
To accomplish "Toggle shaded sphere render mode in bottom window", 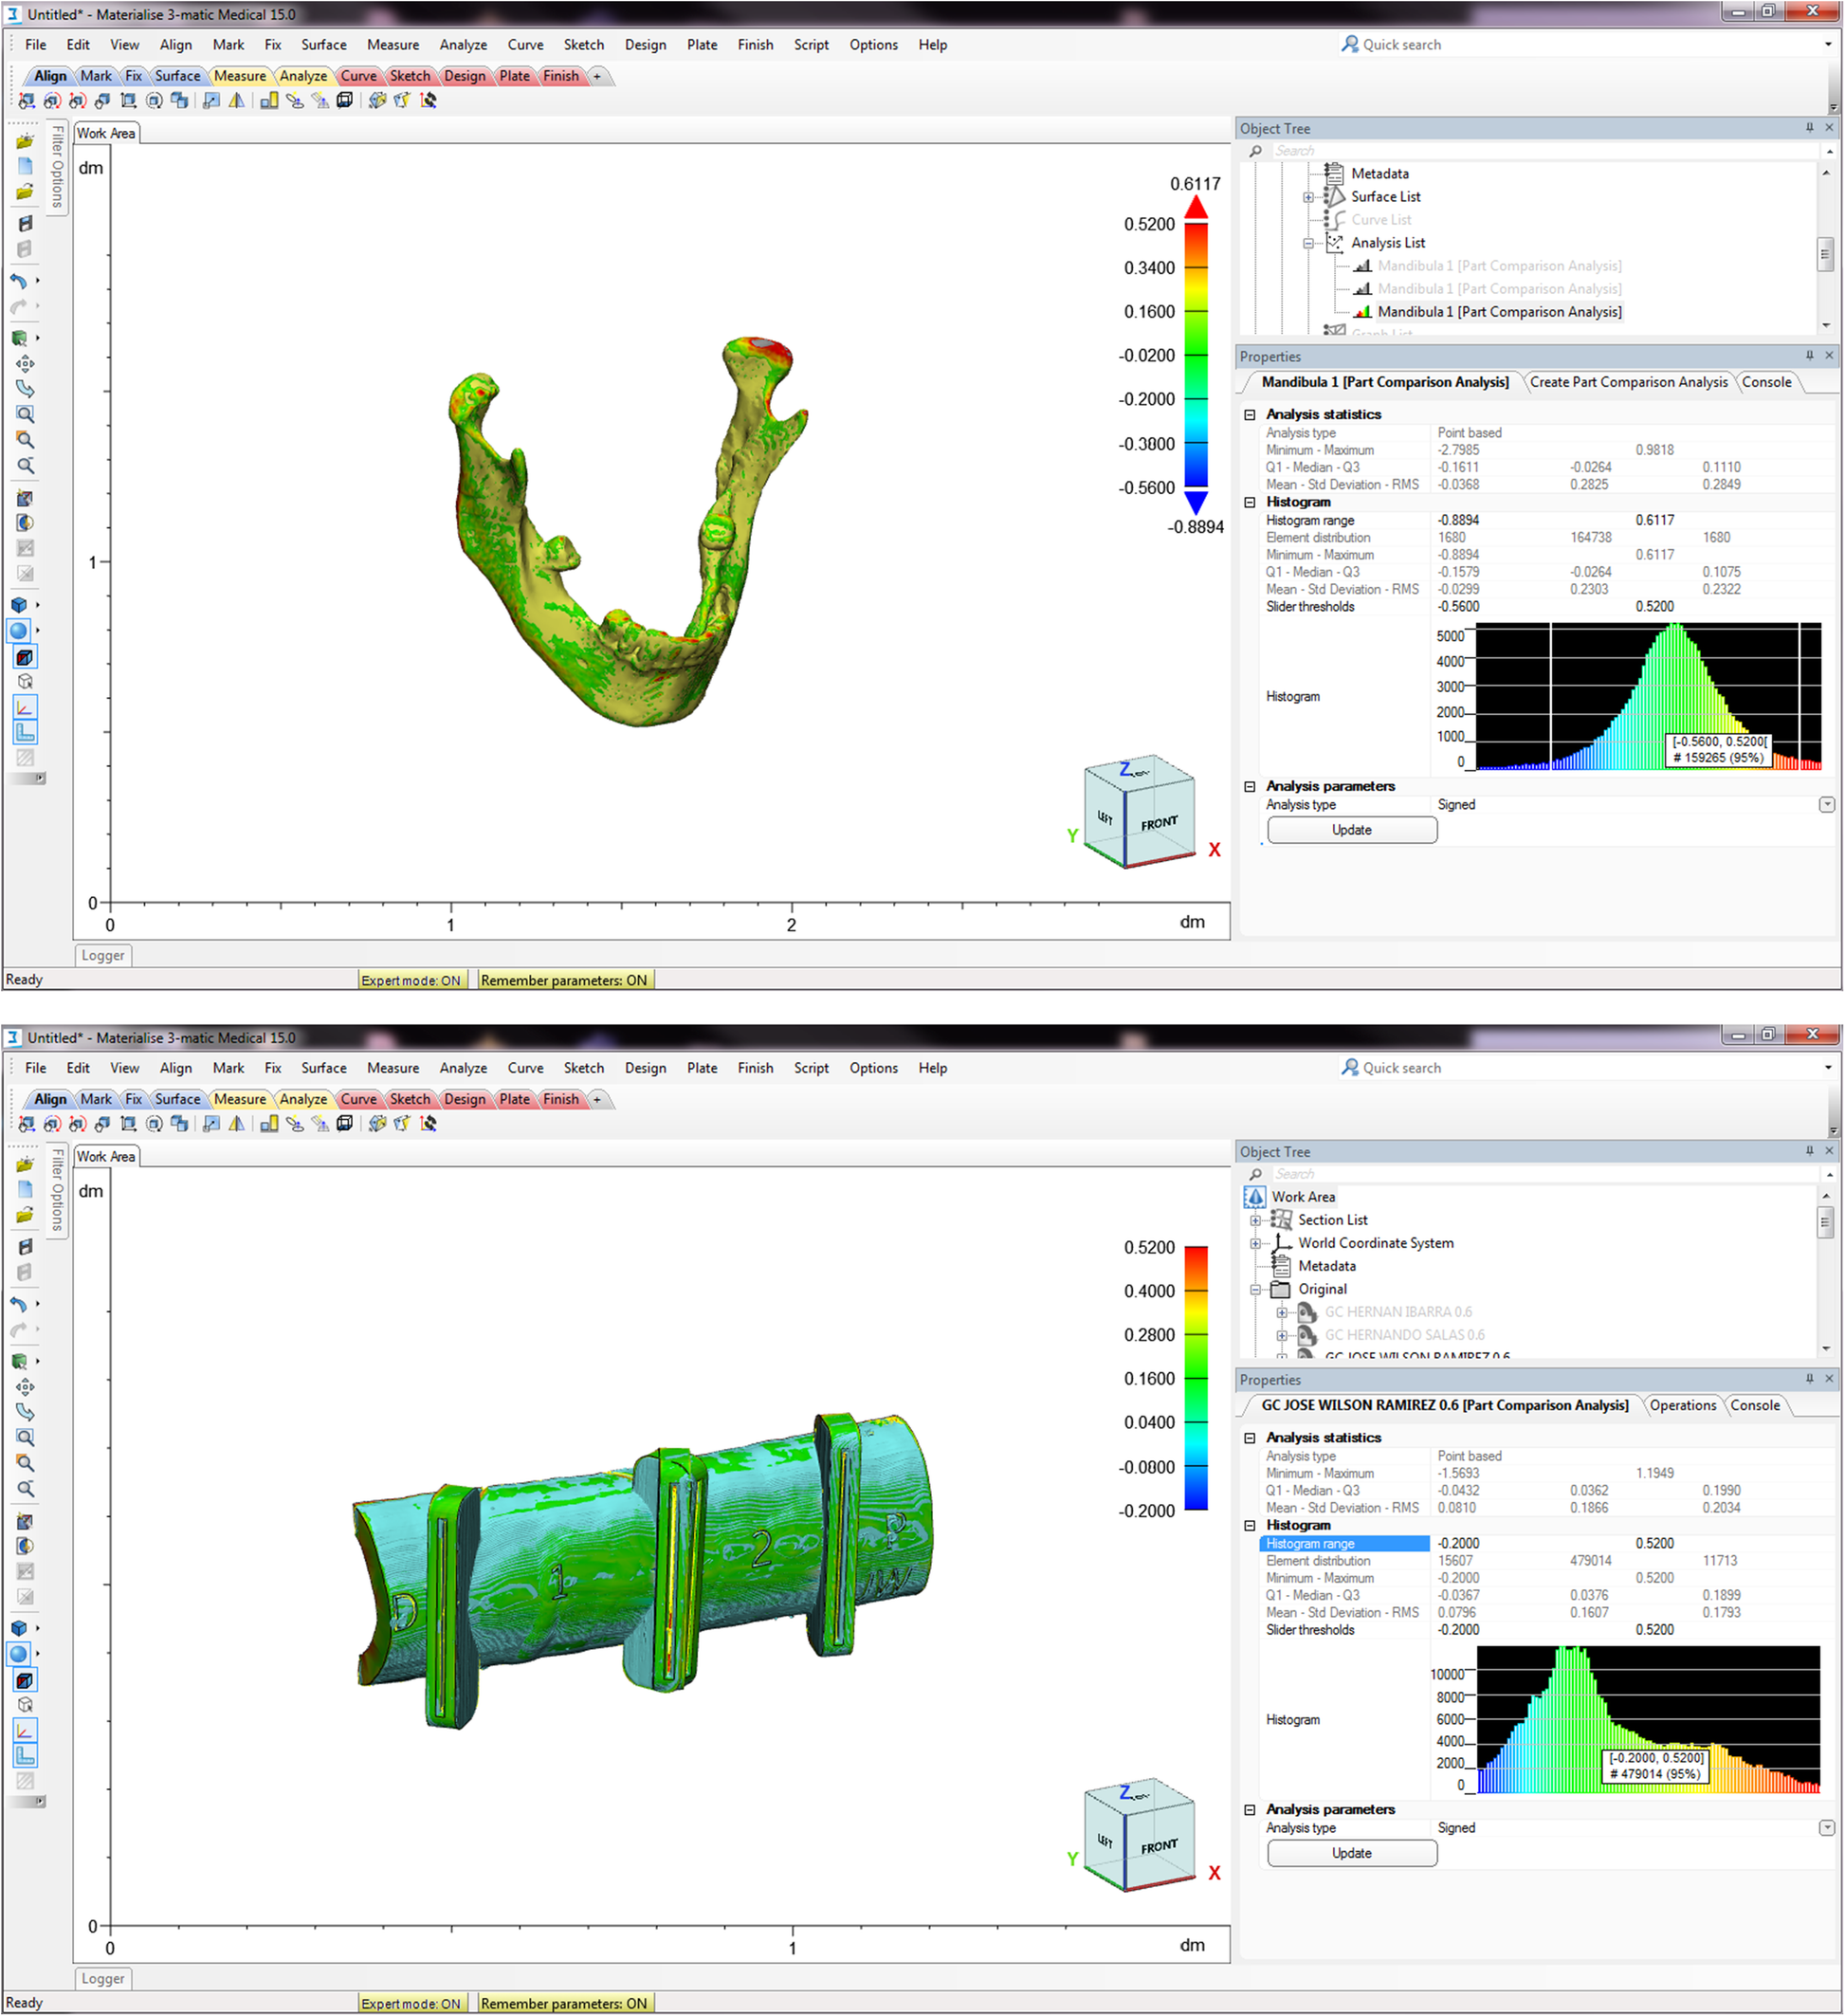I will (19, 1654).
